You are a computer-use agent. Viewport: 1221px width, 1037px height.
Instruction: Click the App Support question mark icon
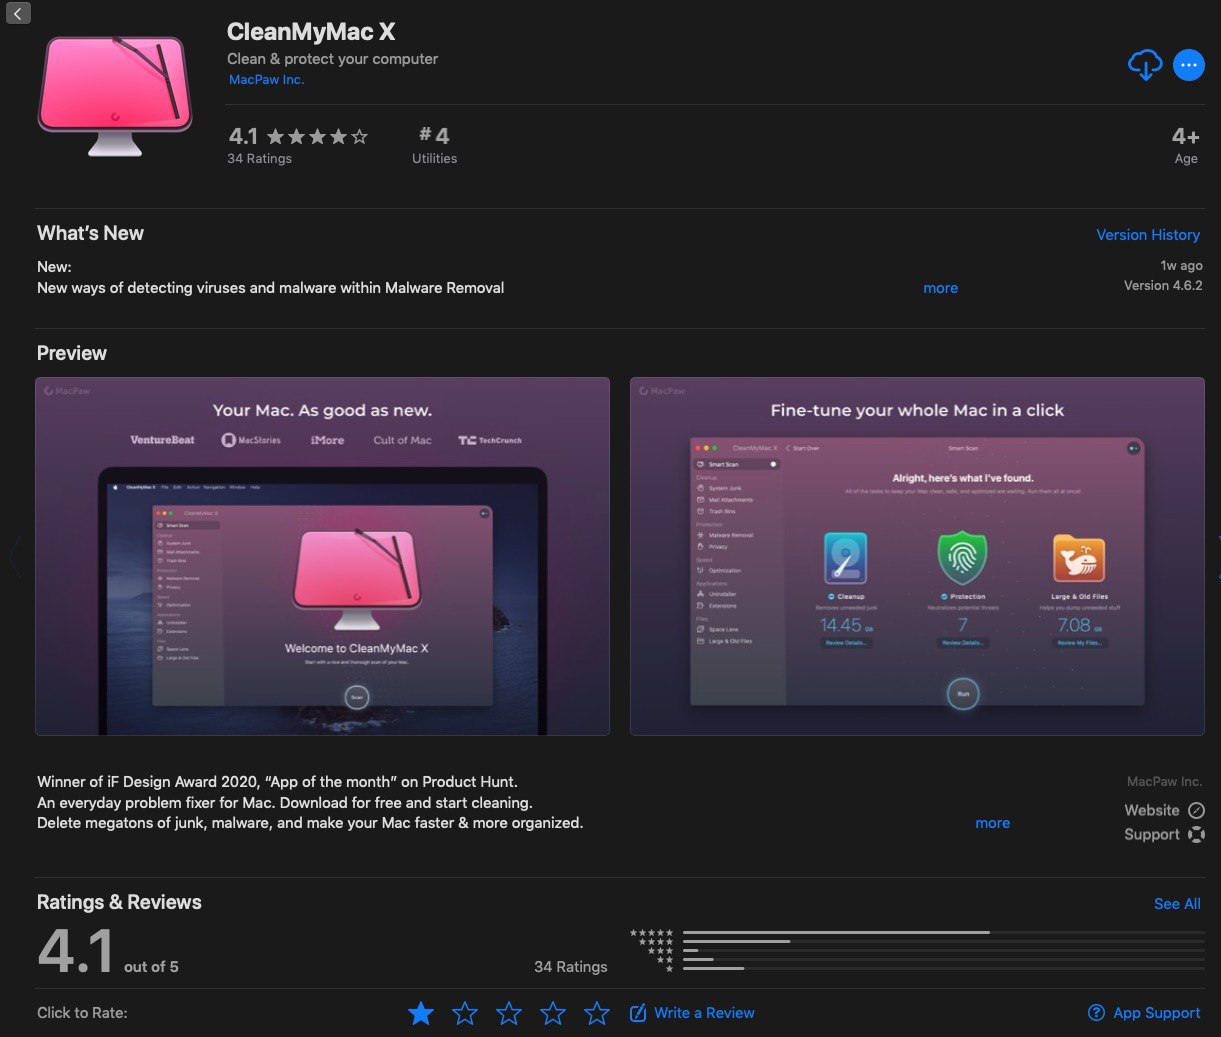click(1096, 1013)
